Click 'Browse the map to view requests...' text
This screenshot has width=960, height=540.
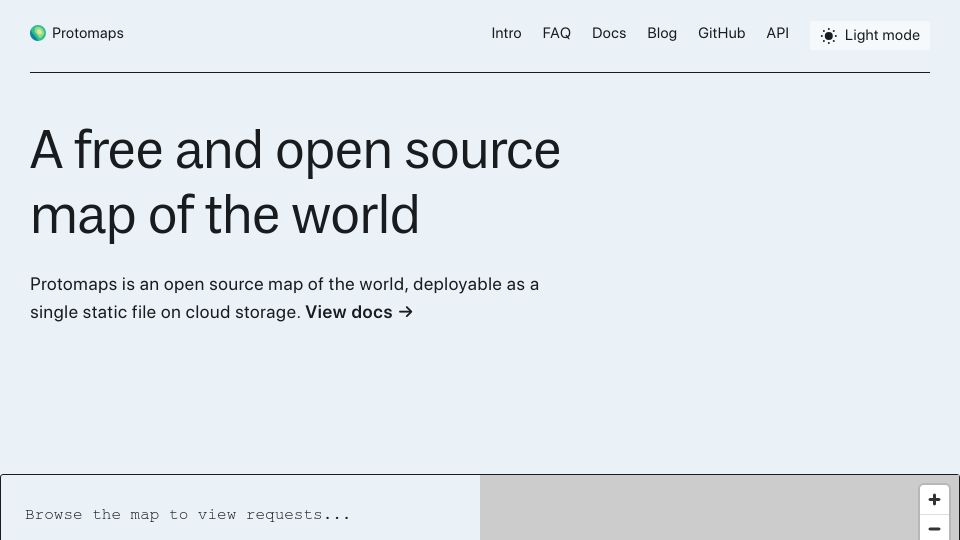[187, 515]
